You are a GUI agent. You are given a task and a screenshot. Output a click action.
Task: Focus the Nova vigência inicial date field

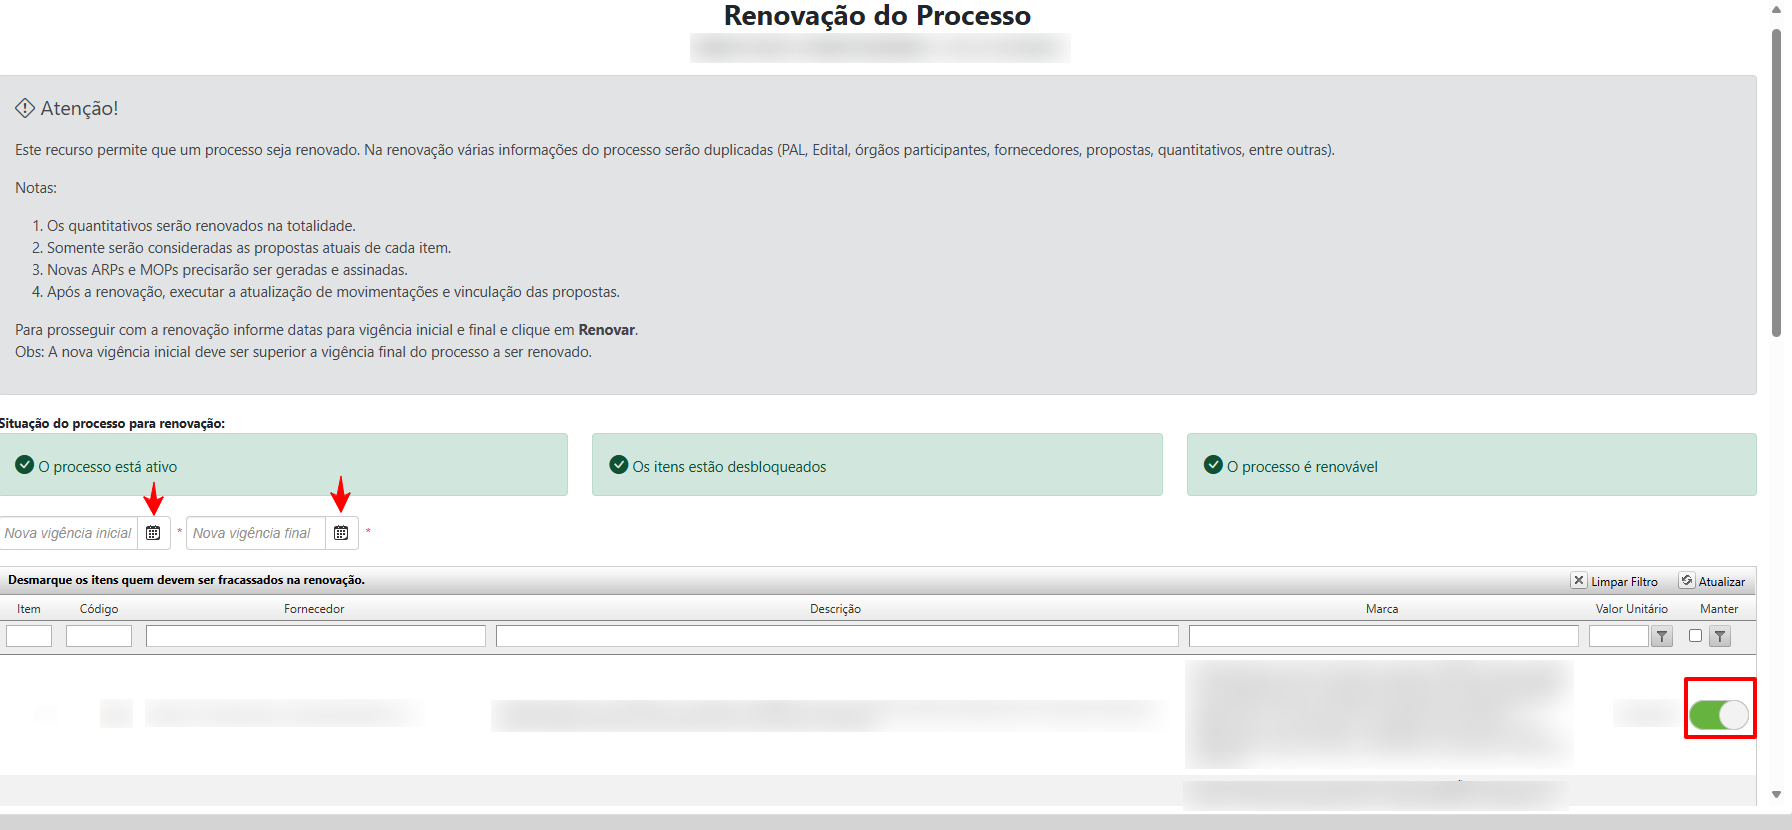pos(68,533)
